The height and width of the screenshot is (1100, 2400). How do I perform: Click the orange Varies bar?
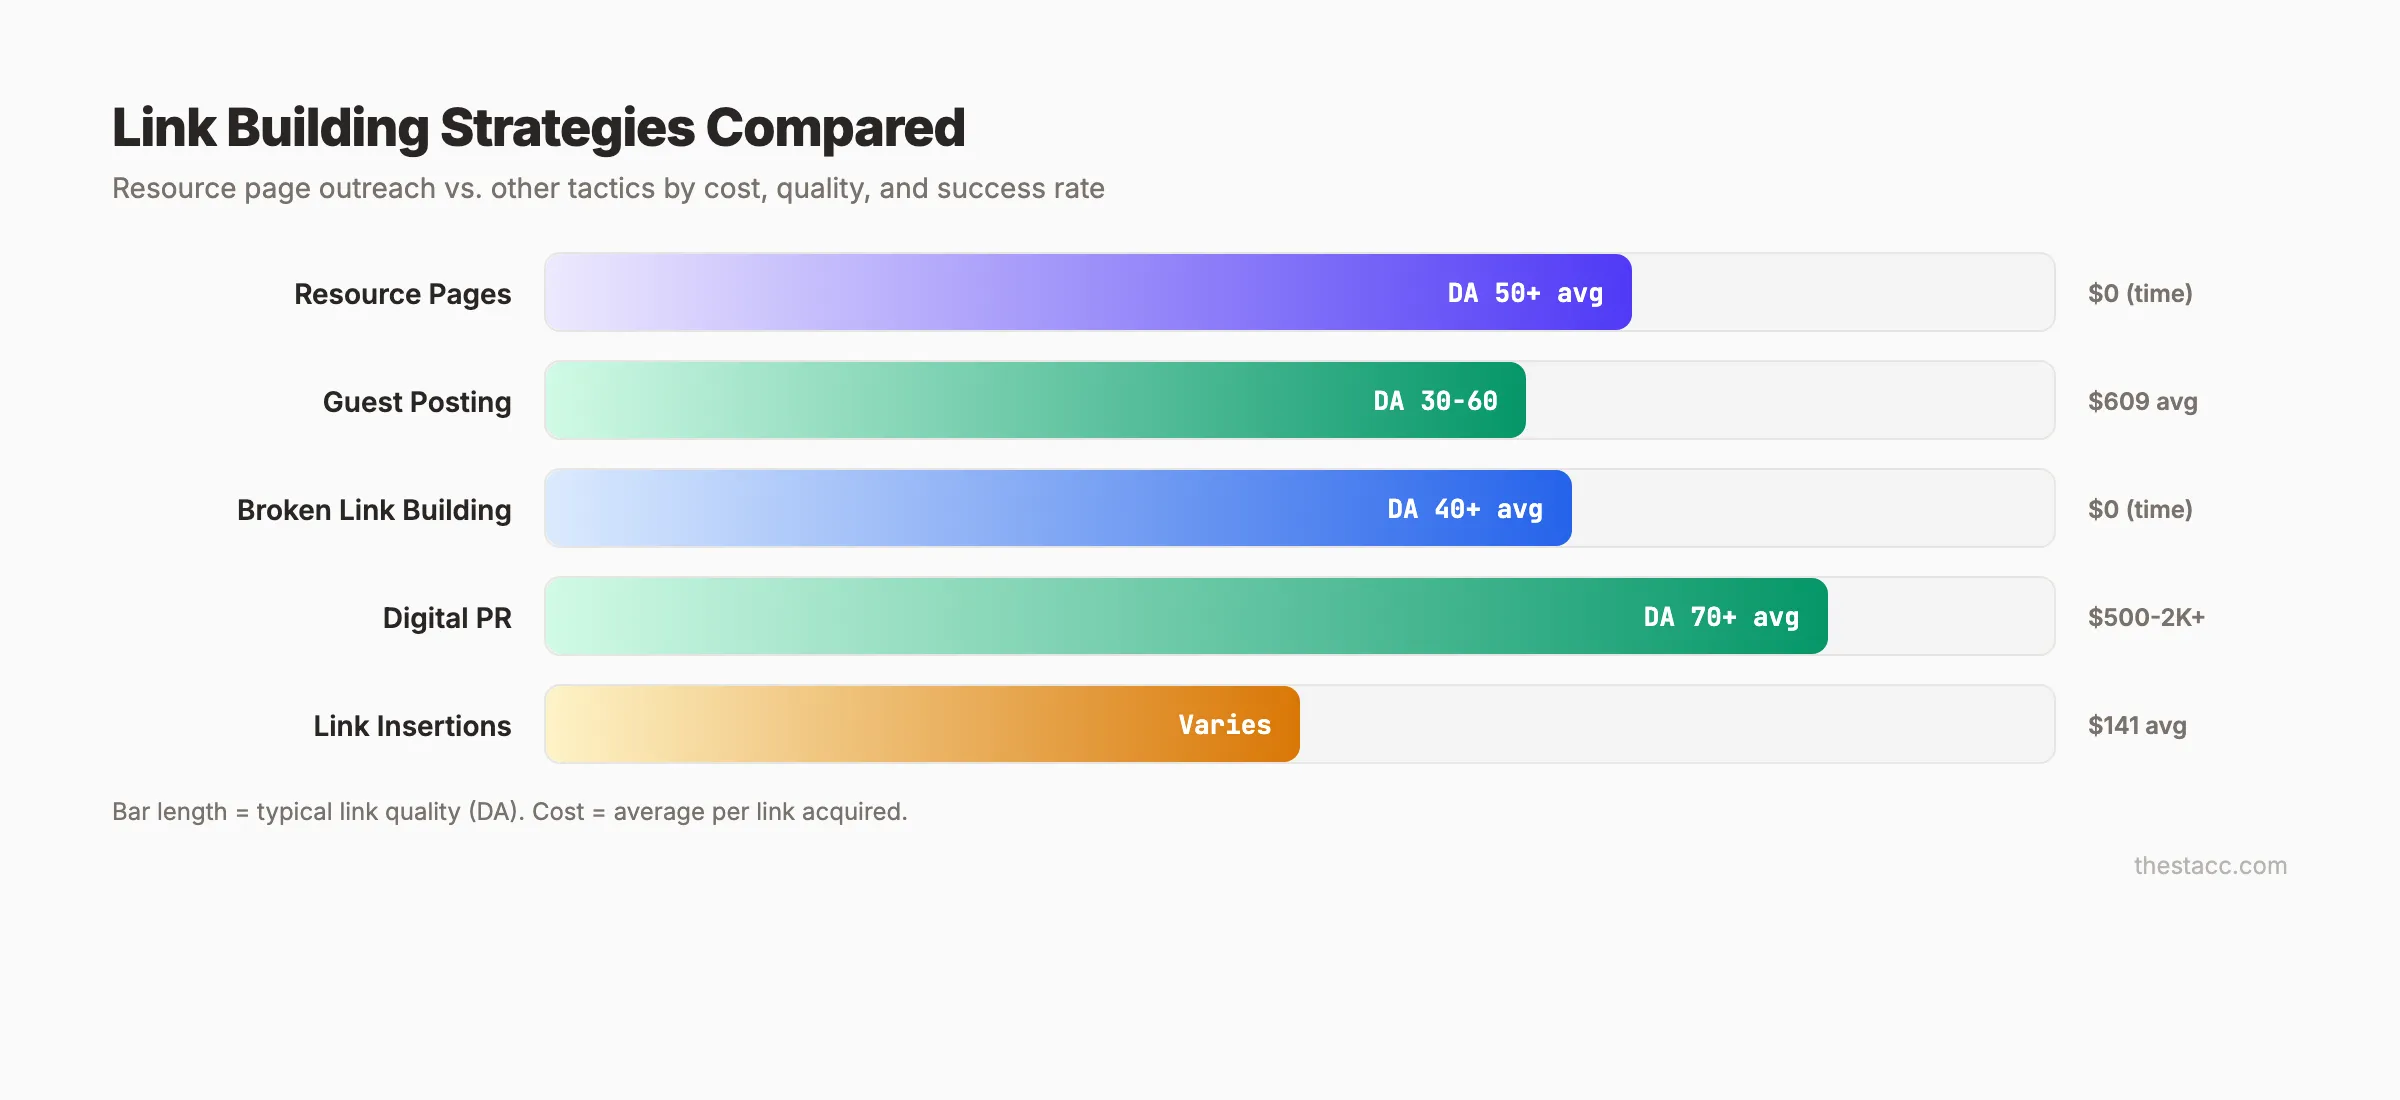pyautogui.click(x=922, y=724)
